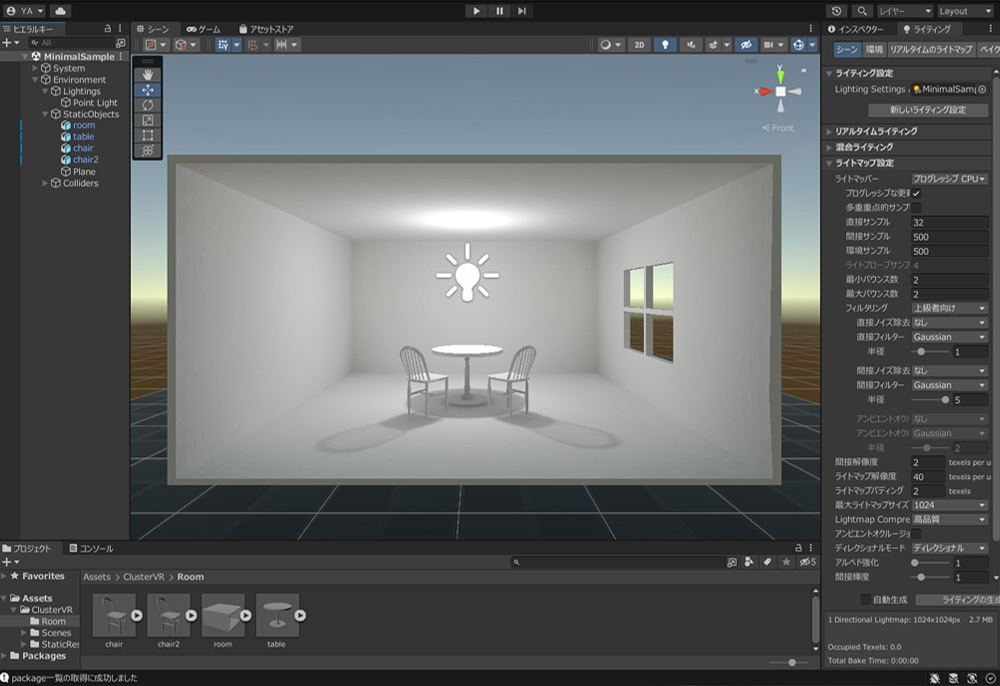Click the 2D view mode button
1000x686 pixels.
pos(639,45)
